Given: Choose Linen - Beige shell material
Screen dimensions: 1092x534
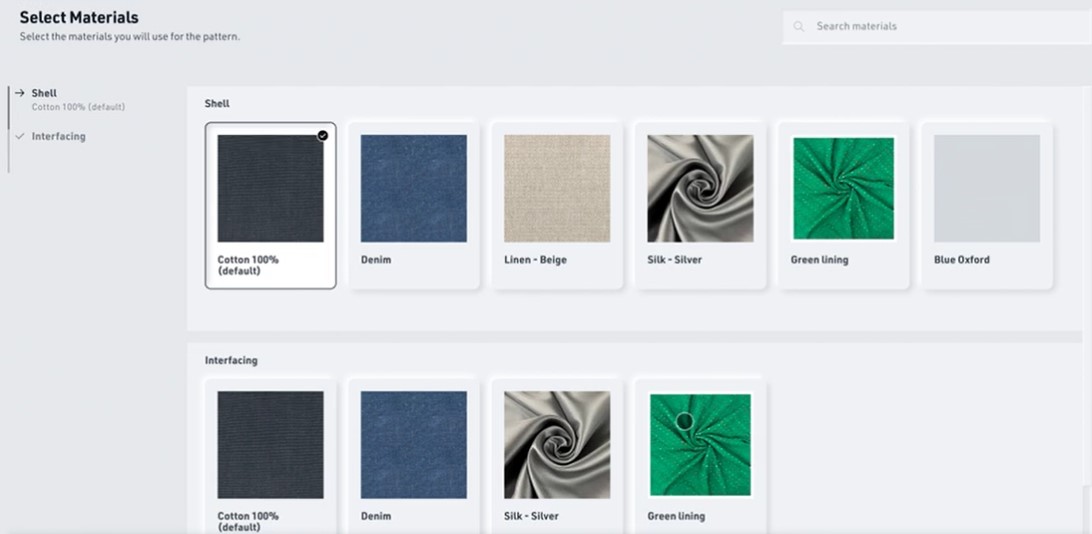Looking at the screenshot, I should [557, 189].
